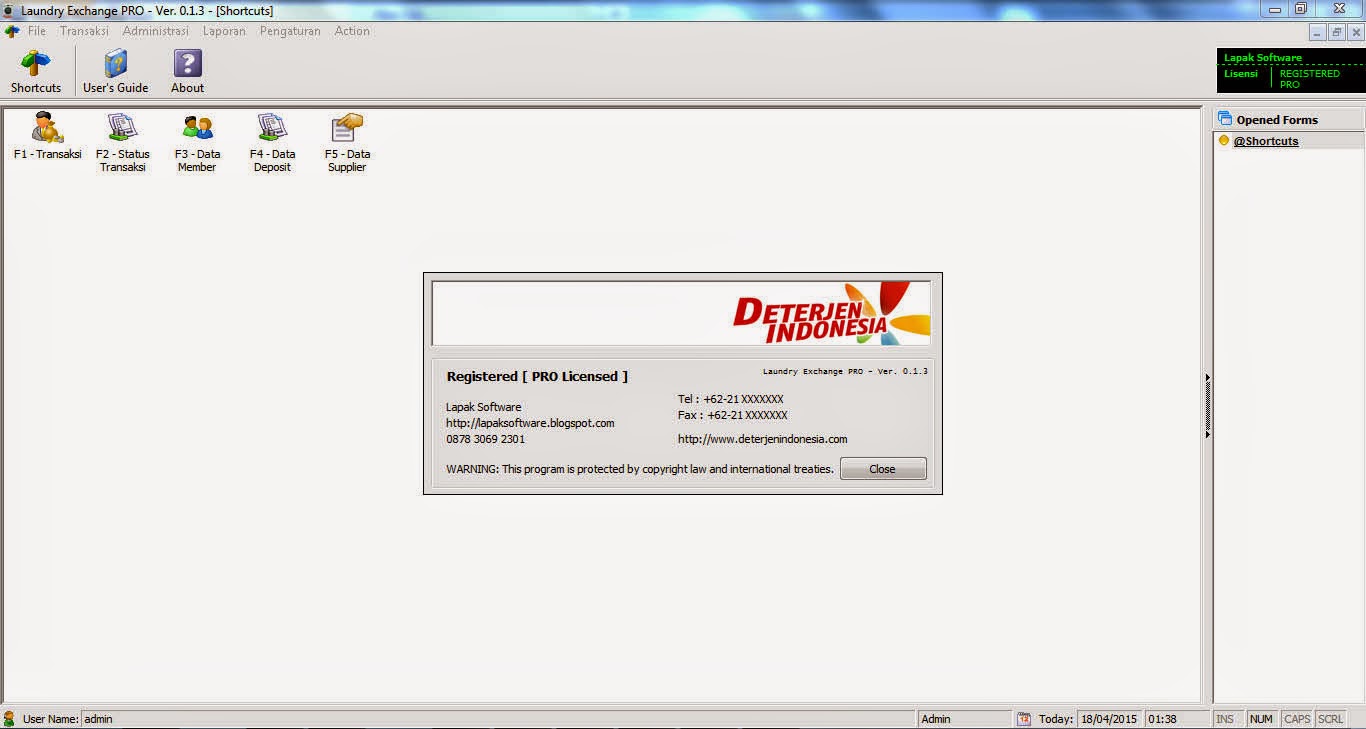Open the F4 - Data Deposit shortcut

click(x=271, y=133)
